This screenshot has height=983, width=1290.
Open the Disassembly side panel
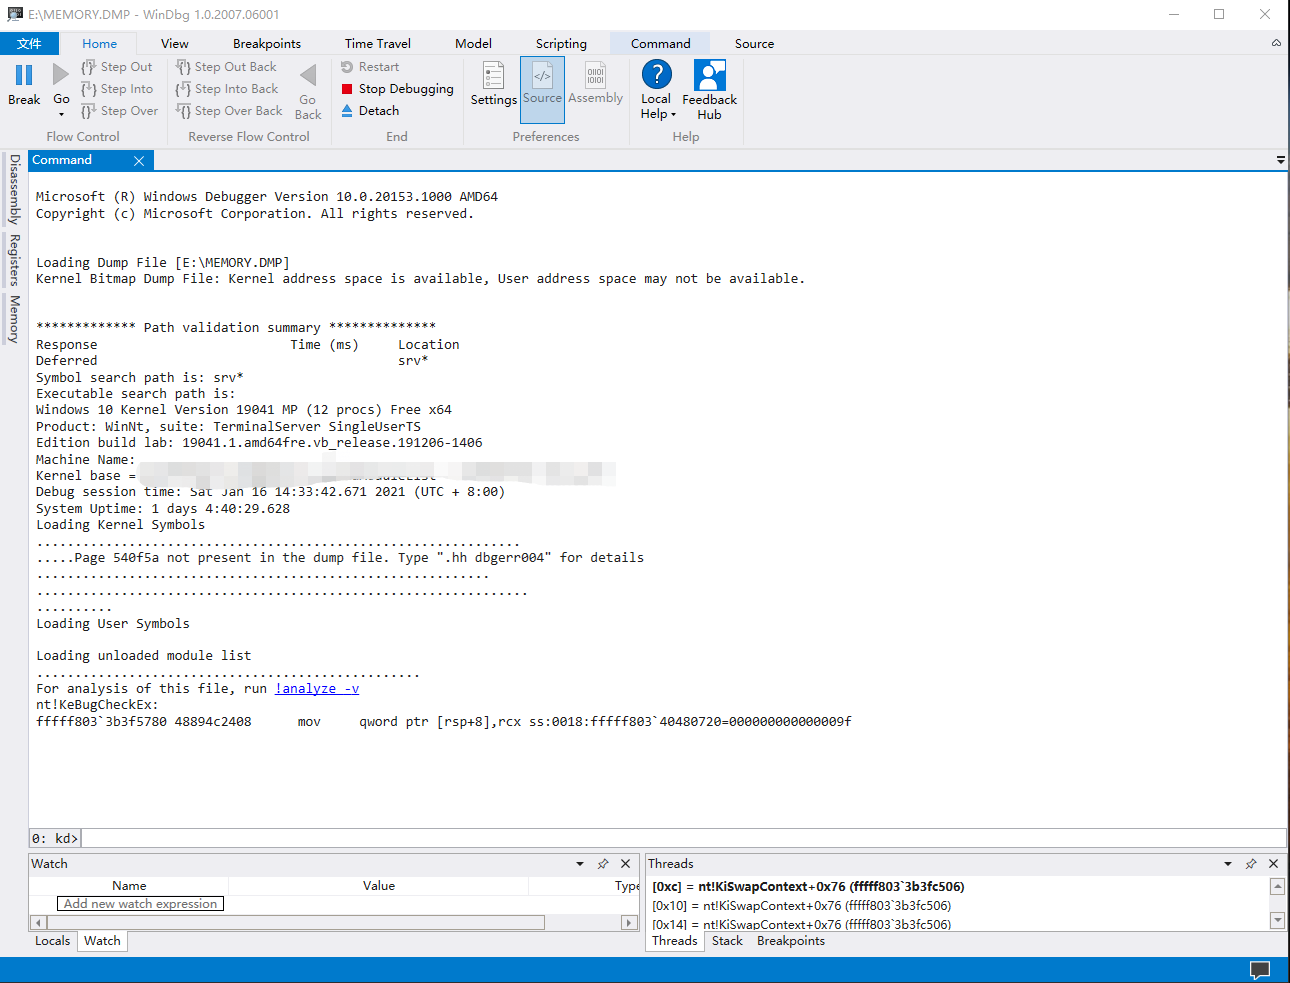pos(14,189)
